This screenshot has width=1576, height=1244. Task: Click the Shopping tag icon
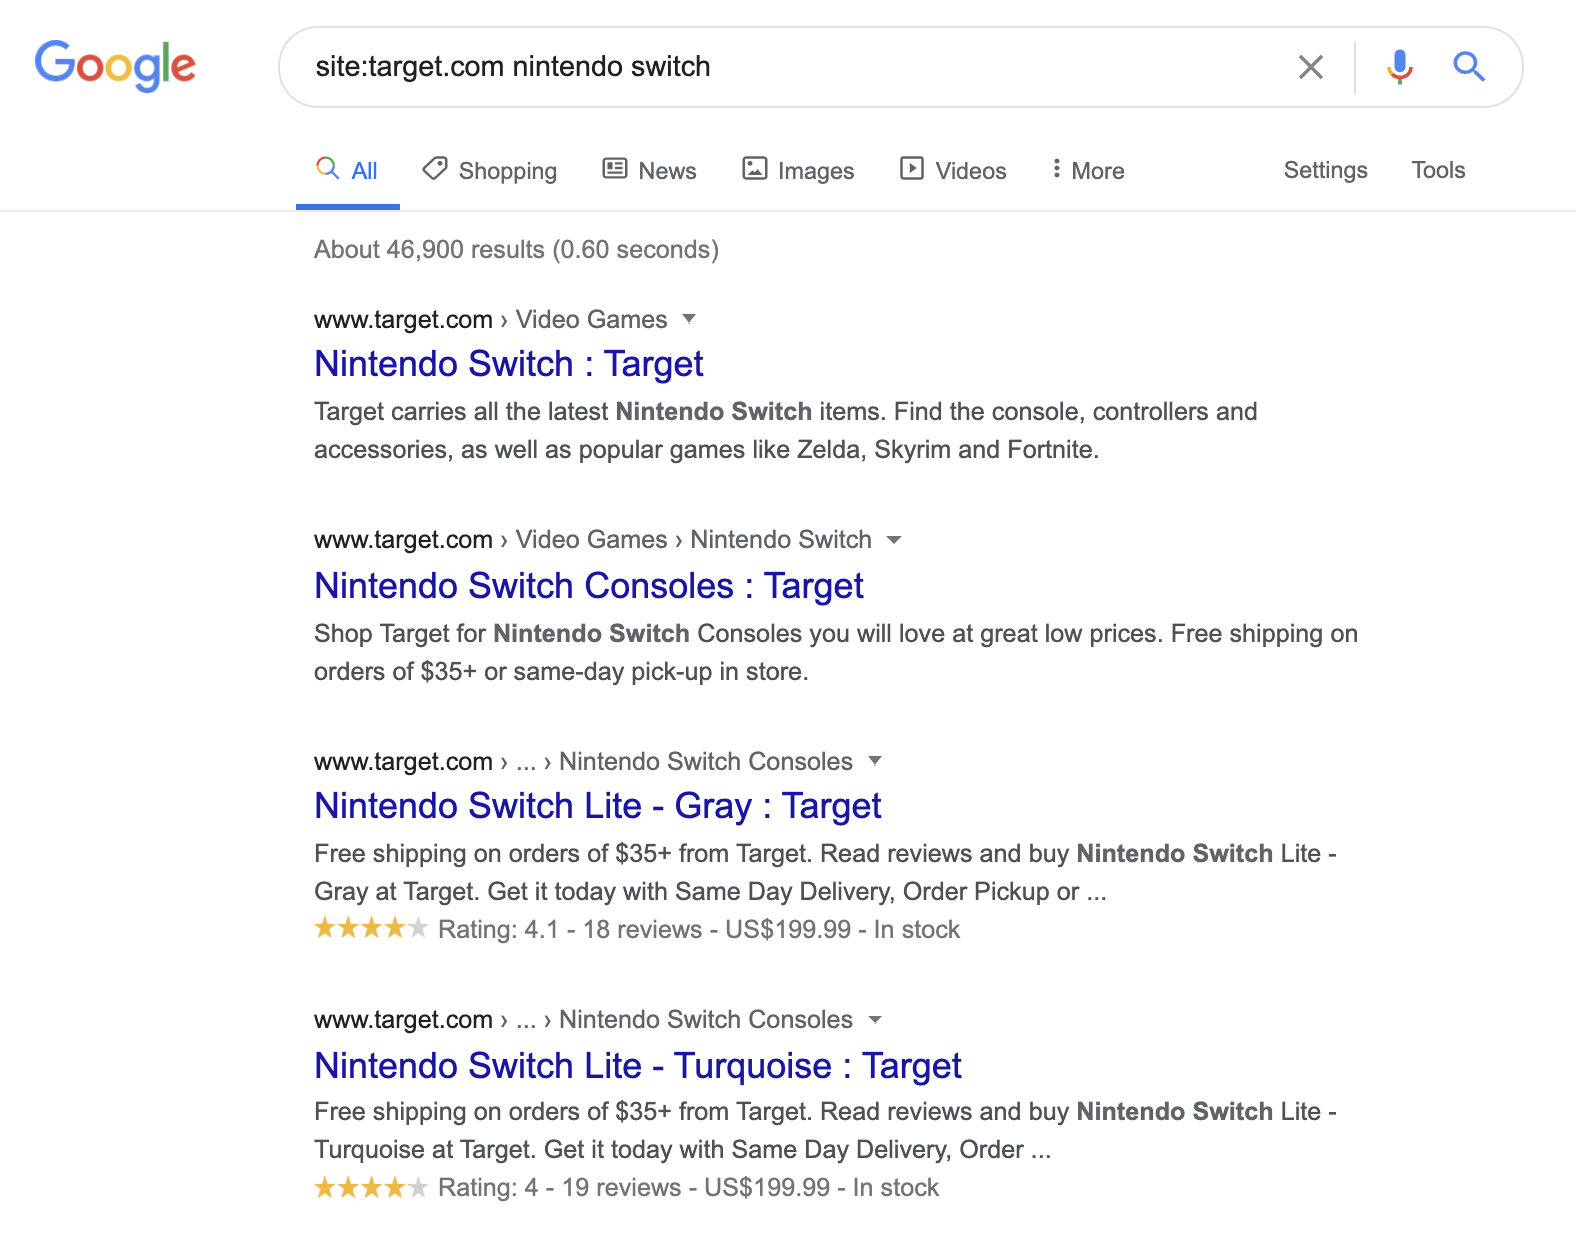[x=434, y=169]
